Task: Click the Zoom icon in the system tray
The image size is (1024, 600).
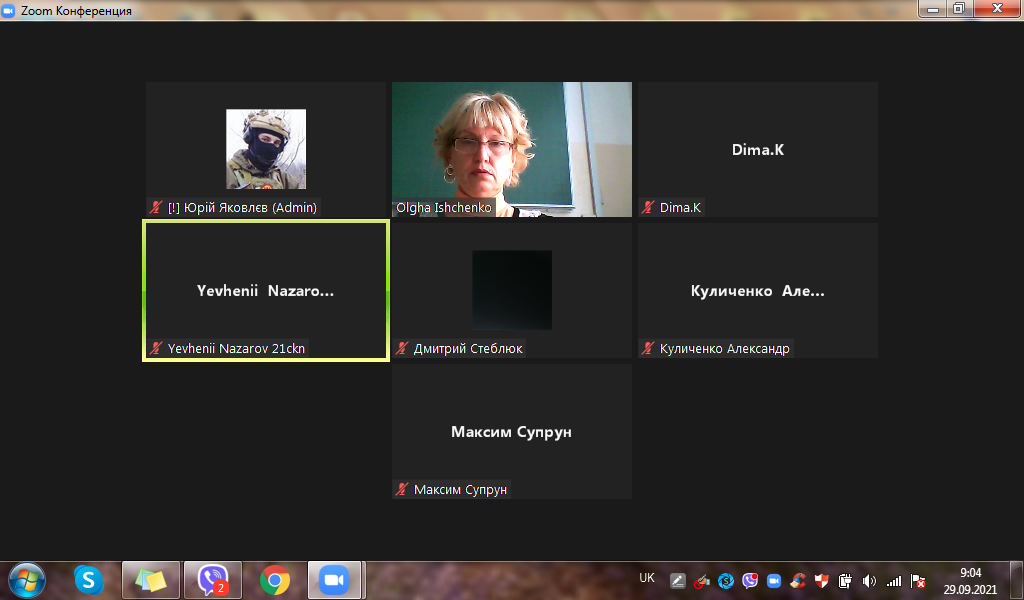Action: 774,580
